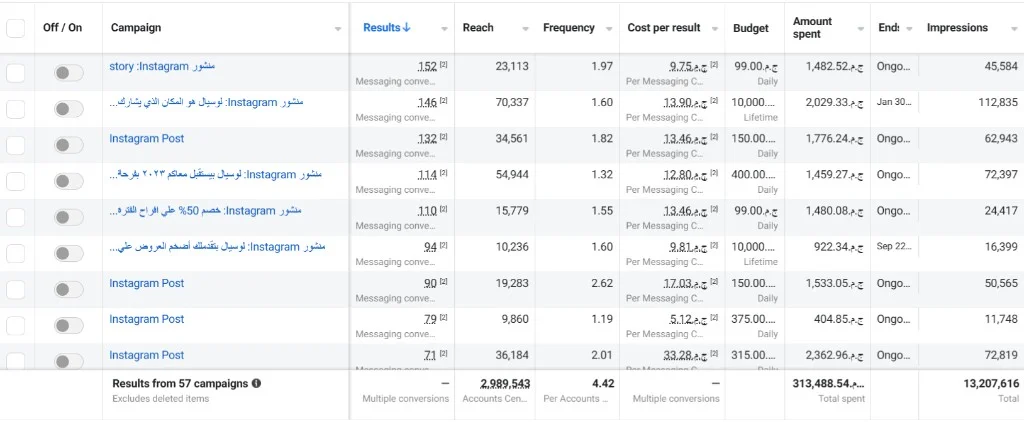Viewport: 1024px width, 422px height.
Task: Open the Reach column dropdown arrow
Action: 525,29
